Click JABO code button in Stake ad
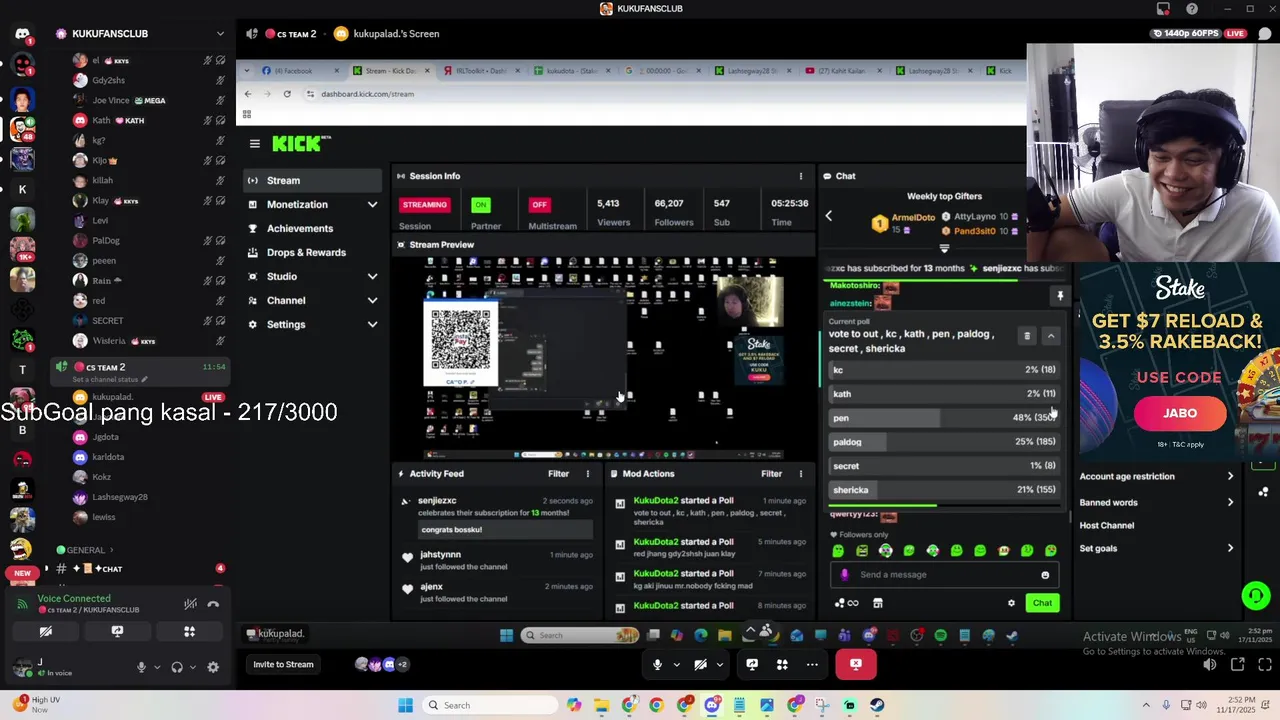Image resolution: width=1280 pixels, height=720 pixels. tap(1180, 413)
